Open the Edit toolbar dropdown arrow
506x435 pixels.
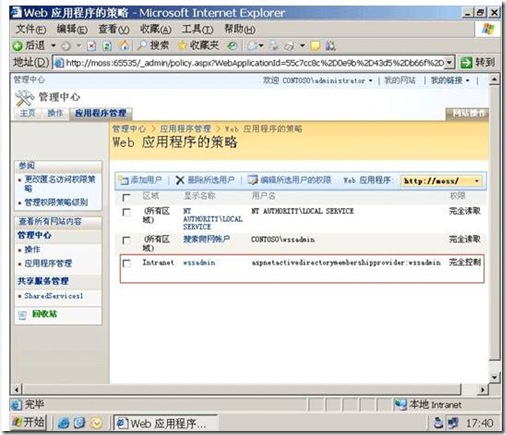(x=302, y=45)
